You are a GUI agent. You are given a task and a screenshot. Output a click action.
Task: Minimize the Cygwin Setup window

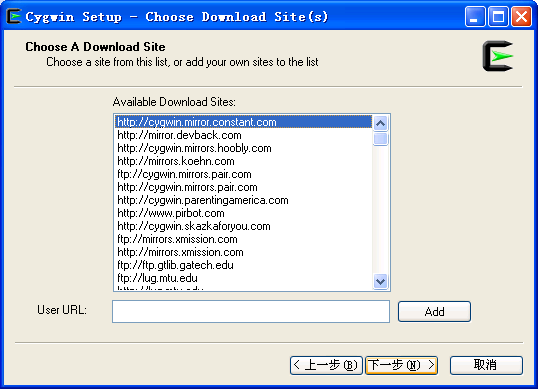coord(475,16)
